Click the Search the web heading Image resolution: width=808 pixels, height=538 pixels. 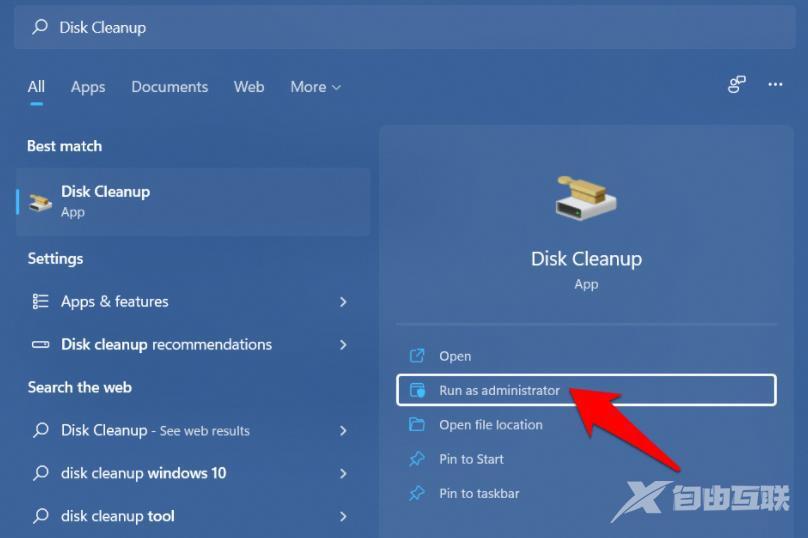[79, 388]
